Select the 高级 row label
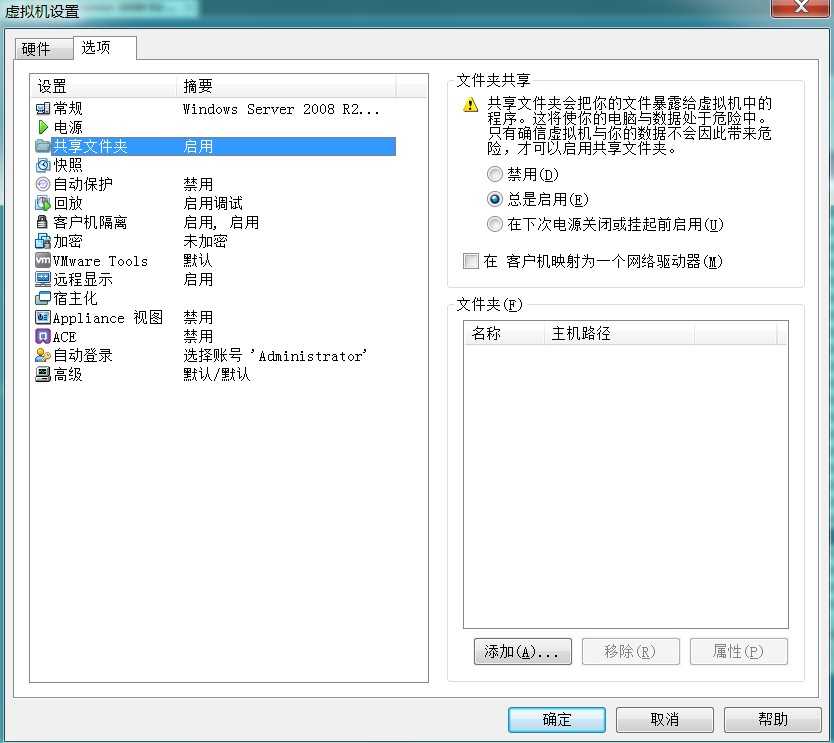Viewport: 834px width, 743px height. click(68, 374)
